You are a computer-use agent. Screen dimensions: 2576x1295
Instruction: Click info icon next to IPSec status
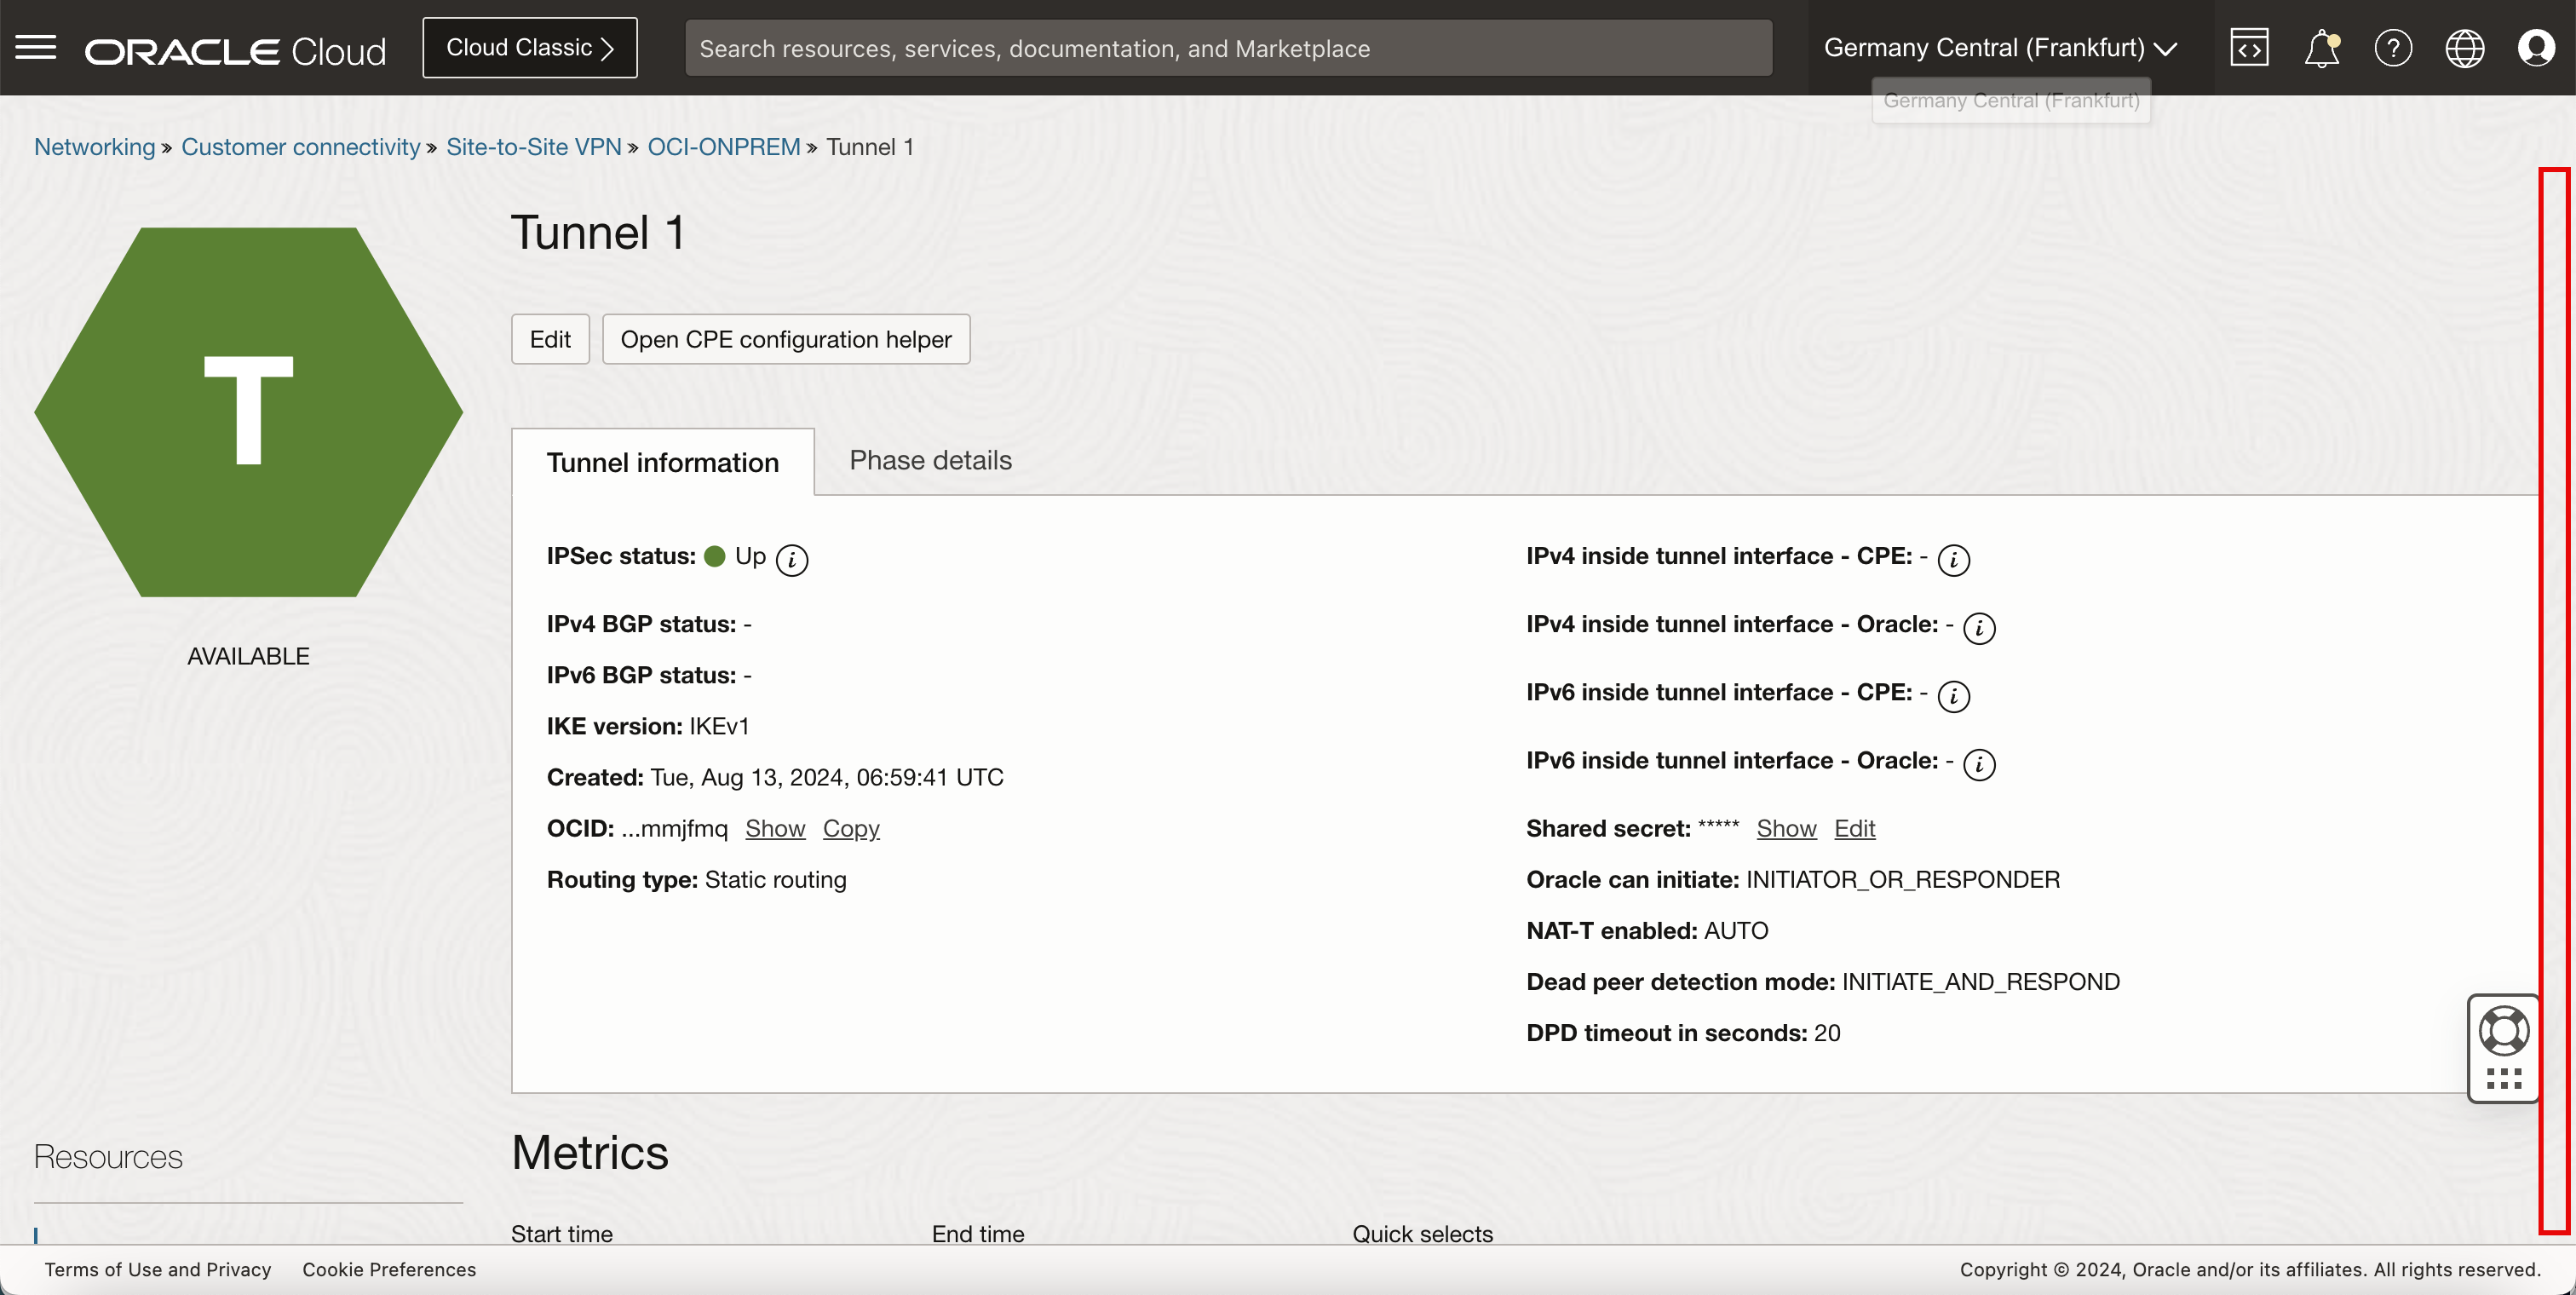pyautogui.click(x=792, y=559)
